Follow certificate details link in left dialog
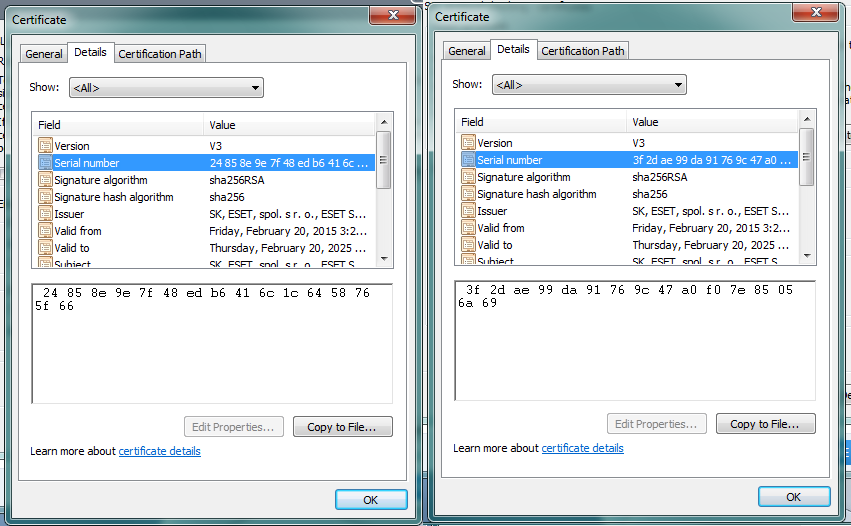The width and height of the screenshot is (851, 526). coord(159,451)
